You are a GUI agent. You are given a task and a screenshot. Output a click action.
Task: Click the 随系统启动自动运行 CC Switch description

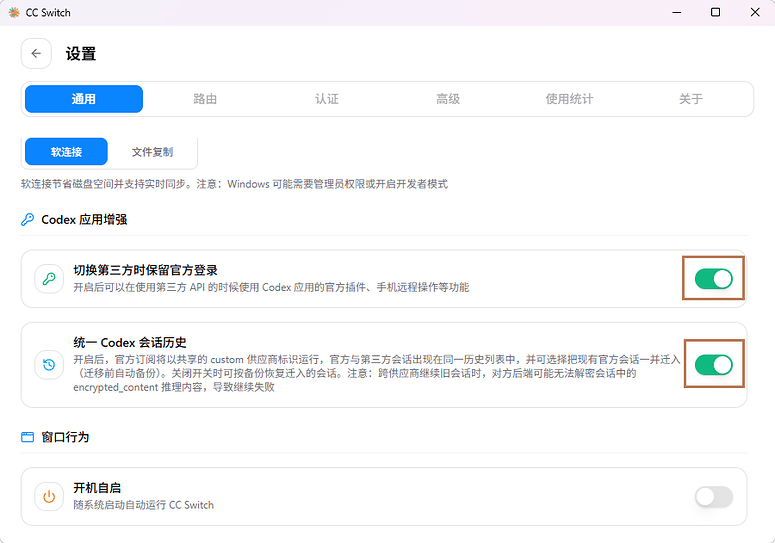[143, 505]
